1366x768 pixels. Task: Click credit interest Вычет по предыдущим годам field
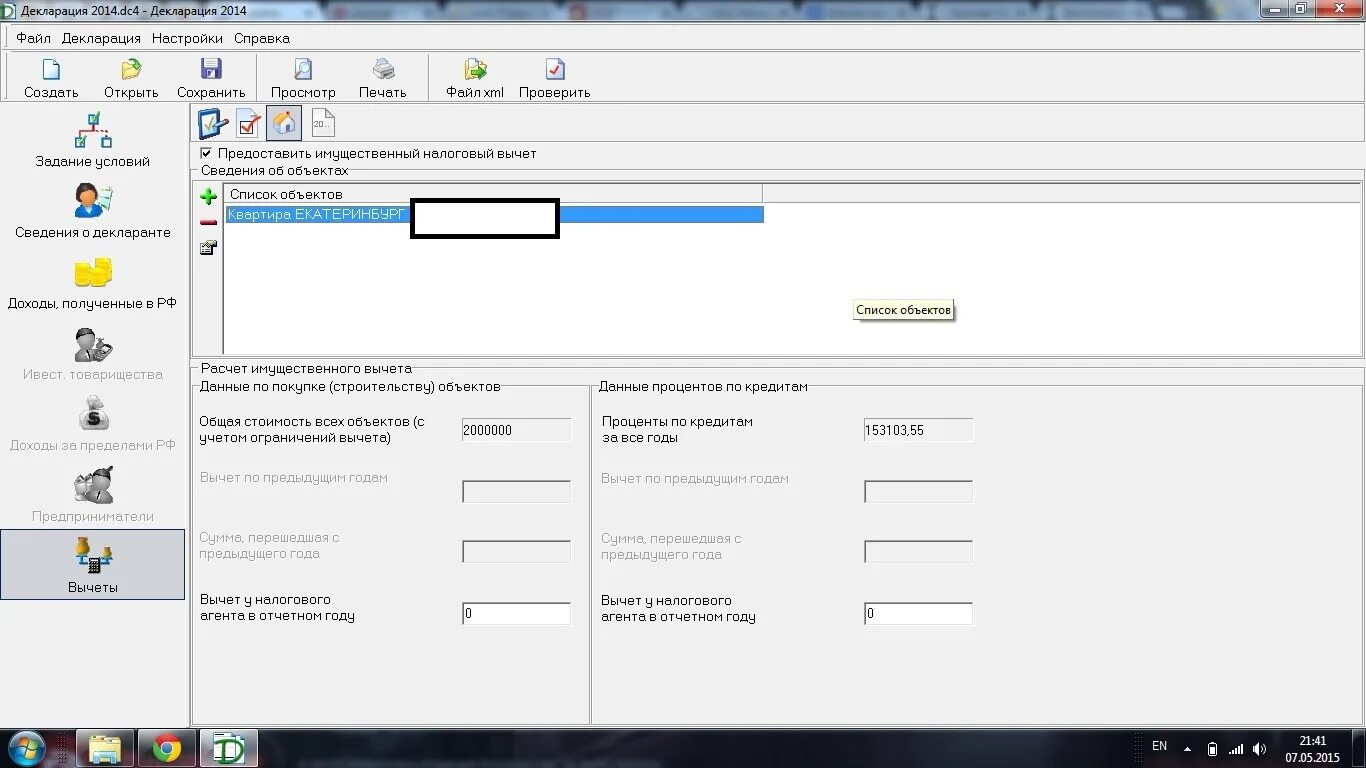tap(918, 491)
